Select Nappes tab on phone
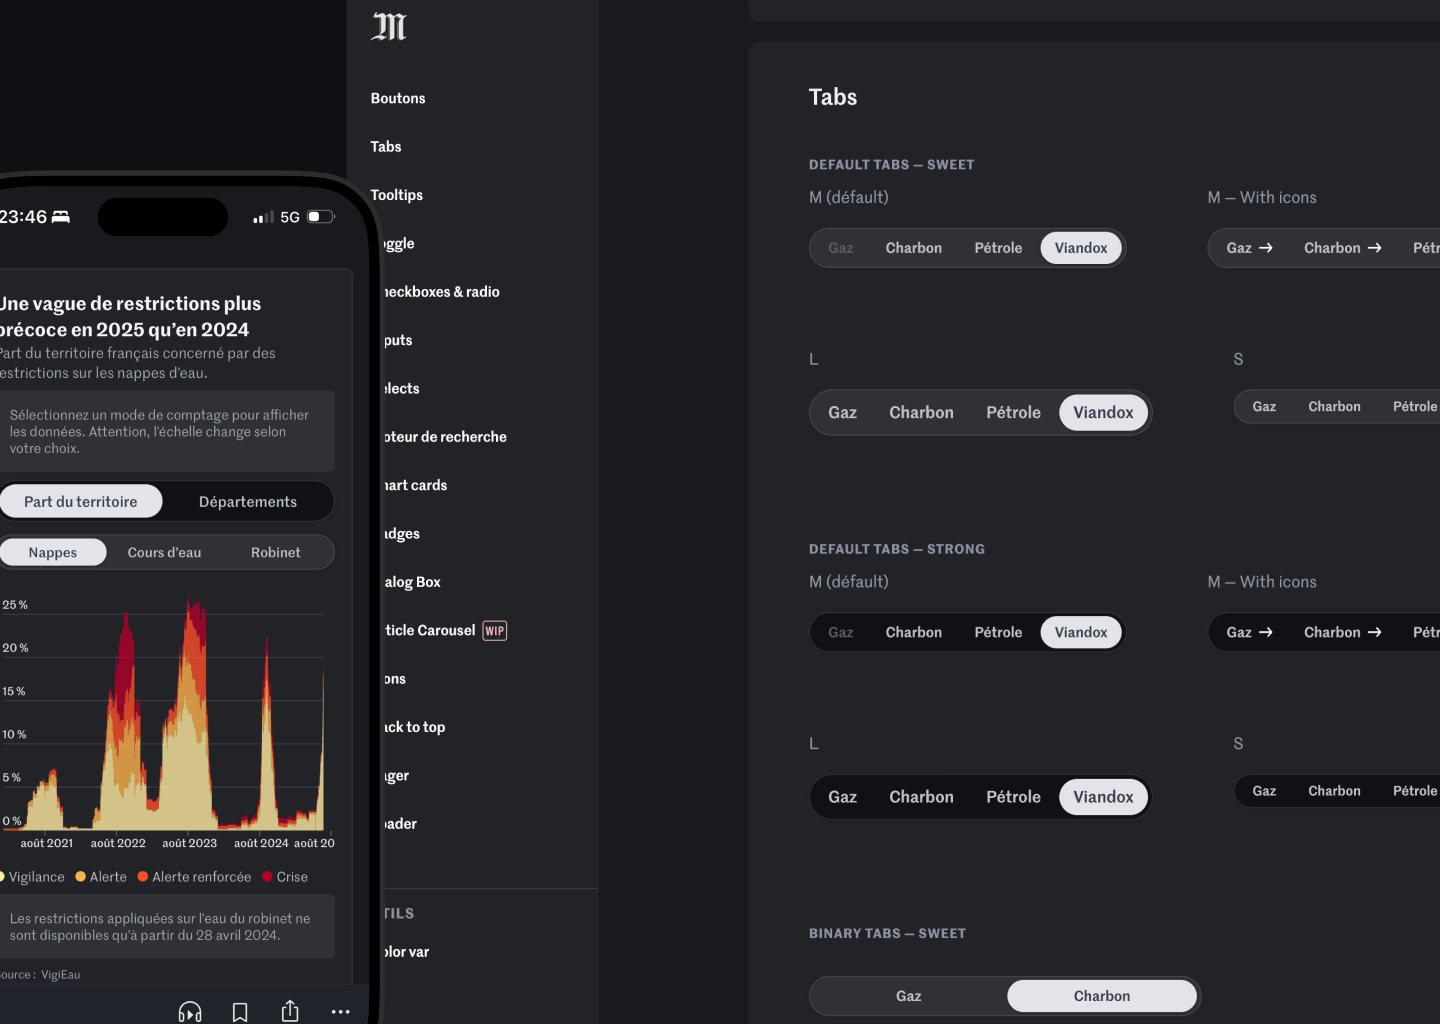The width and height of the screenshot is (1440, 1024). 53,553
